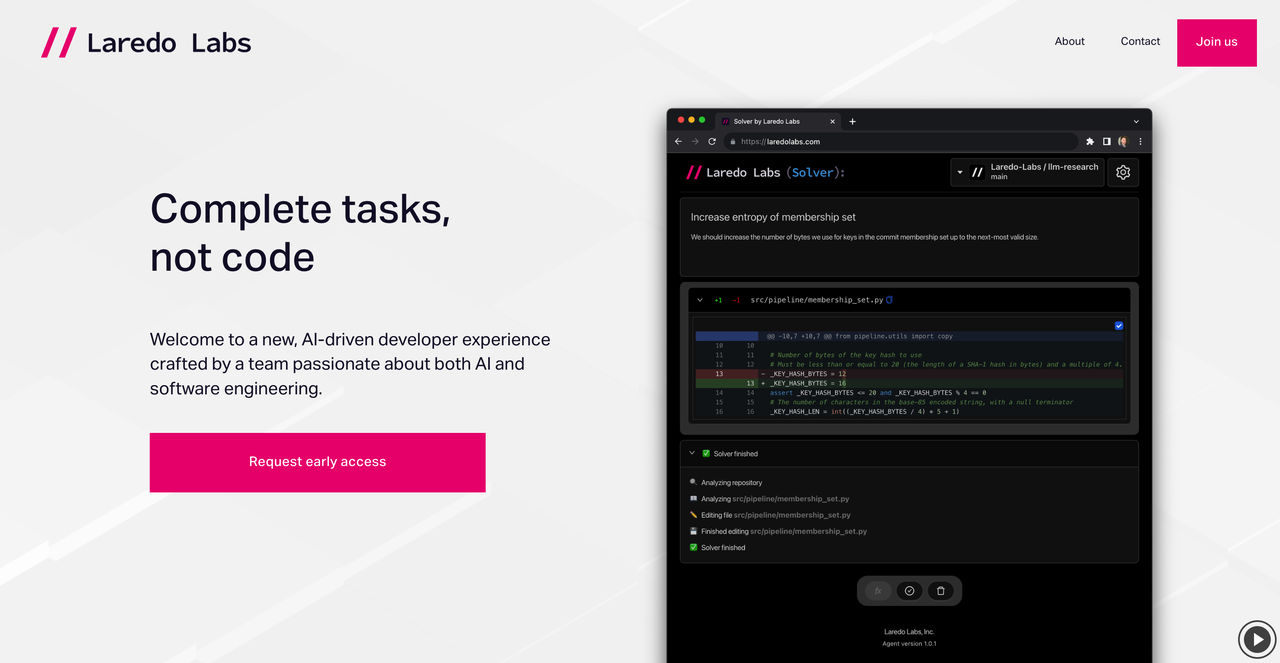Close the Solver by Laredo Labs tab
Screen dimensions: 1280x663
tap(833, 121)
